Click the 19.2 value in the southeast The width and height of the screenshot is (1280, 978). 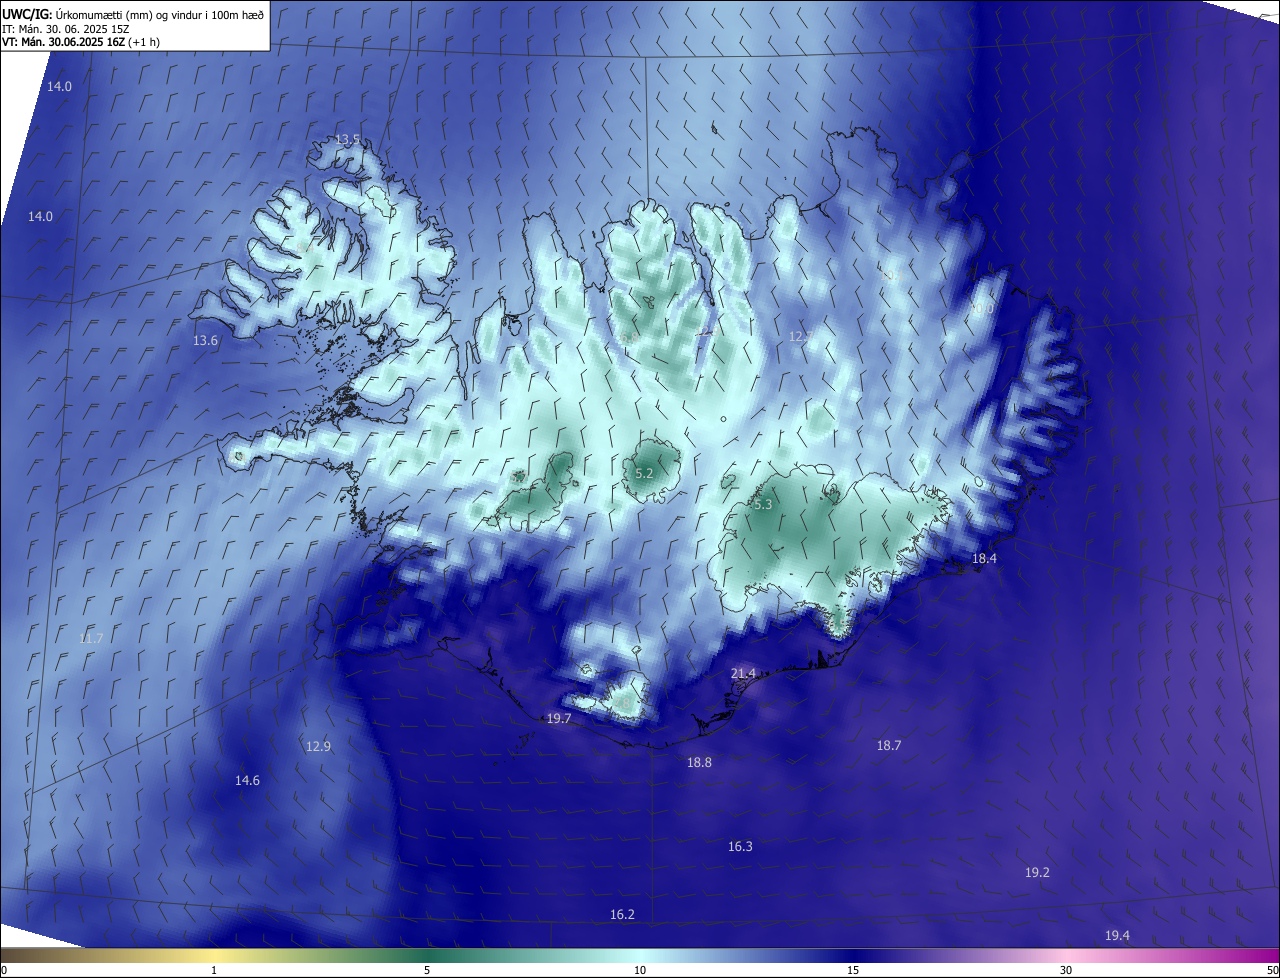(1037, 872)
